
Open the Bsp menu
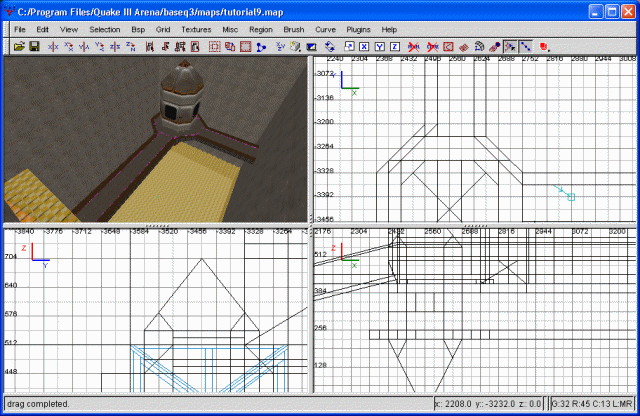(138, 29)
